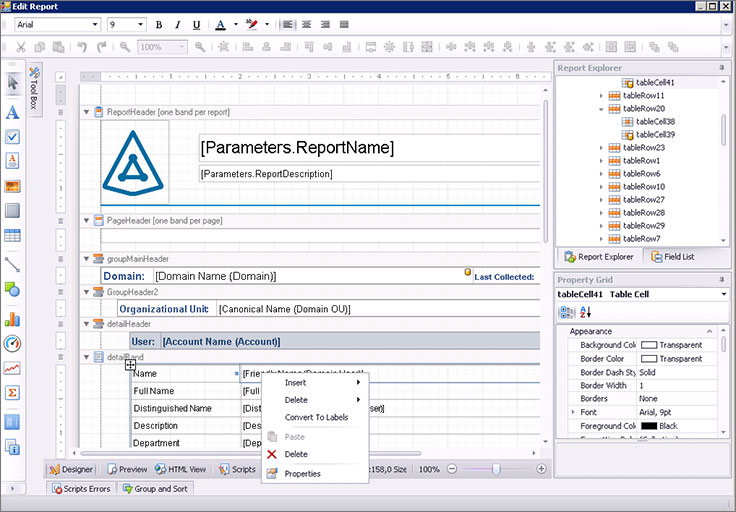Click the Copy icon in toolbar
The image size is (736, 512).
pos(40,47)
